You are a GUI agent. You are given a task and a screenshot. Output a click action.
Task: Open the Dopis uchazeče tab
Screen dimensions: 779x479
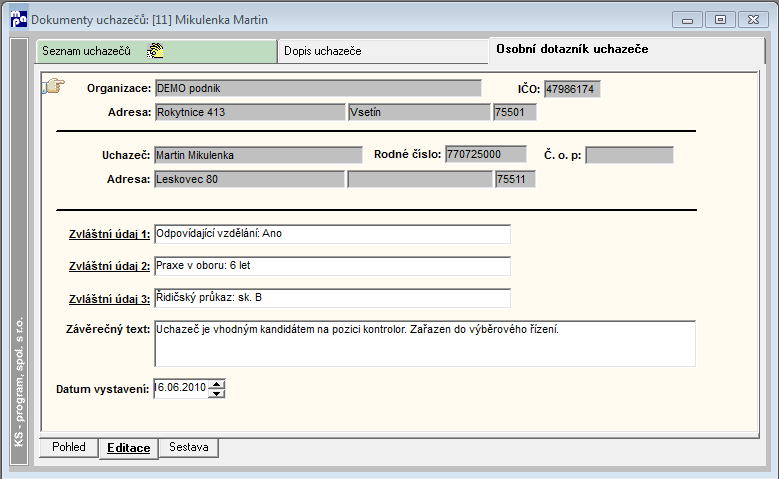click(x=383, y=51)
